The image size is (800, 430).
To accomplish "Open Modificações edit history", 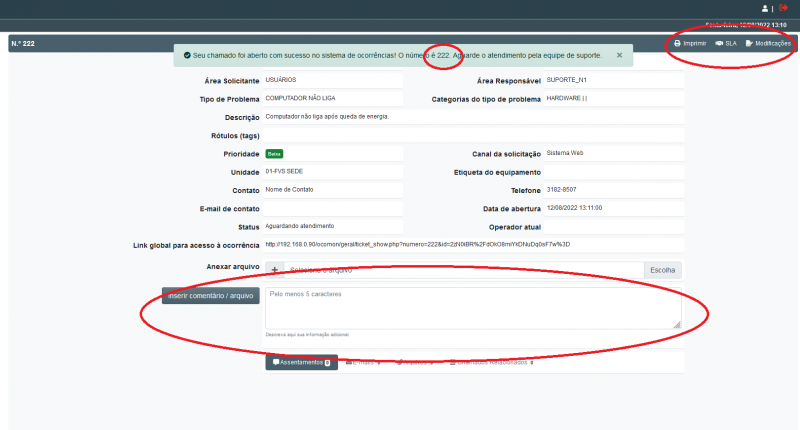I will point(768,43).
